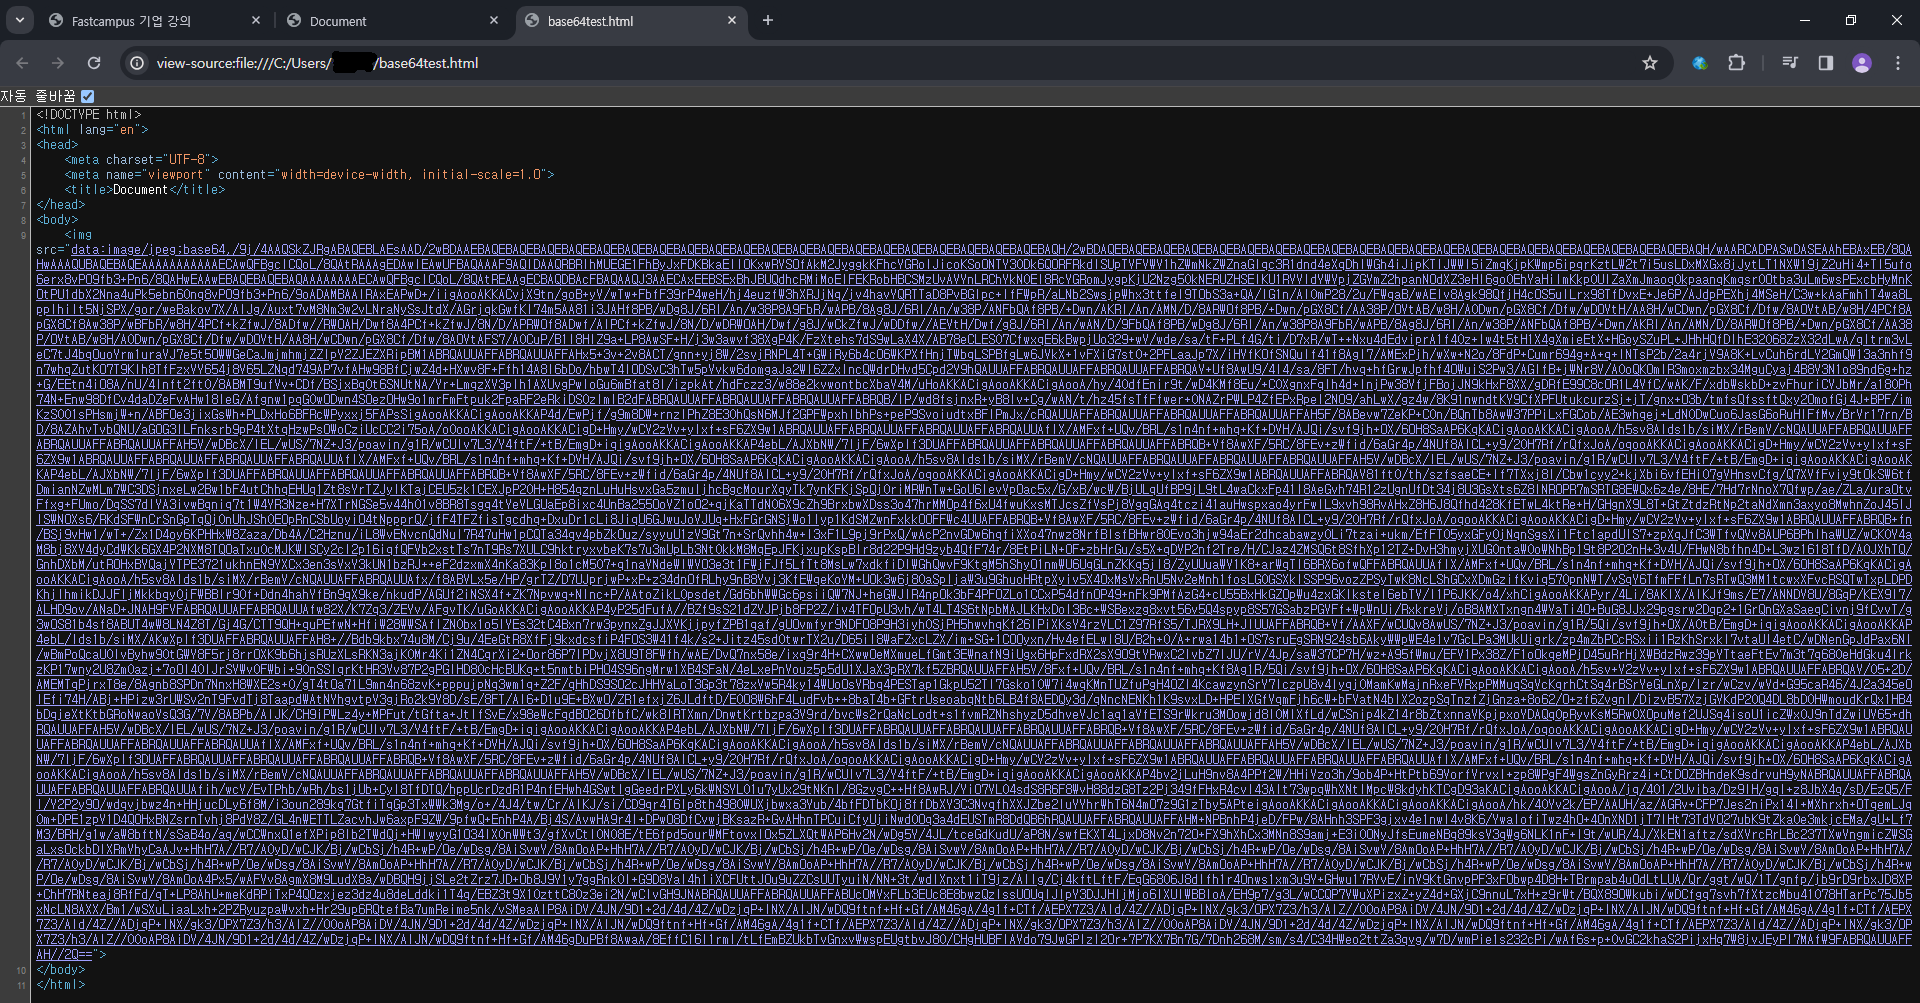Close the Document tab
The width and height of the screenshot is (1920, 1003).
494,20
